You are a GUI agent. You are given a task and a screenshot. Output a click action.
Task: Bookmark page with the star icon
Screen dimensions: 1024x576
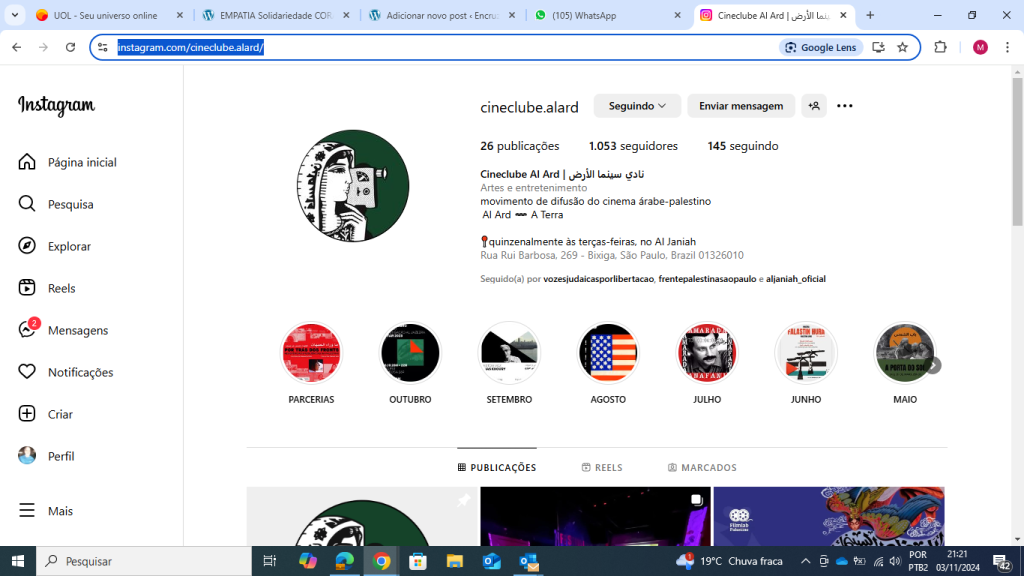click(x=902, y=47)
